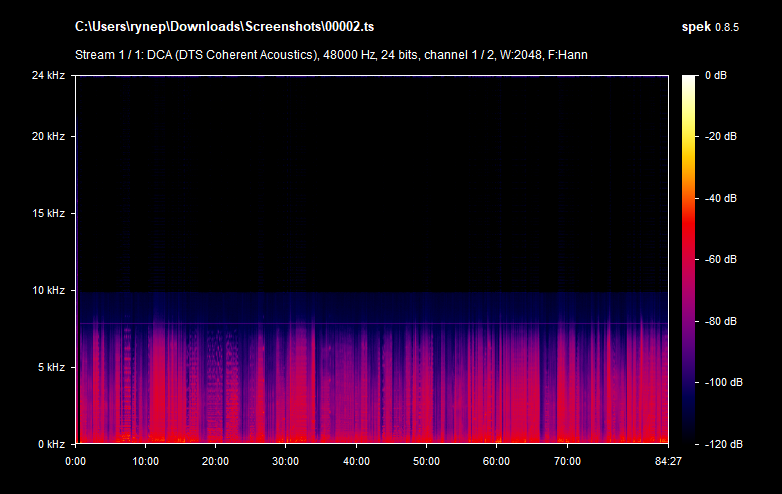Click the 0 dB scale label
782x494 pixels.
[718, 75]
